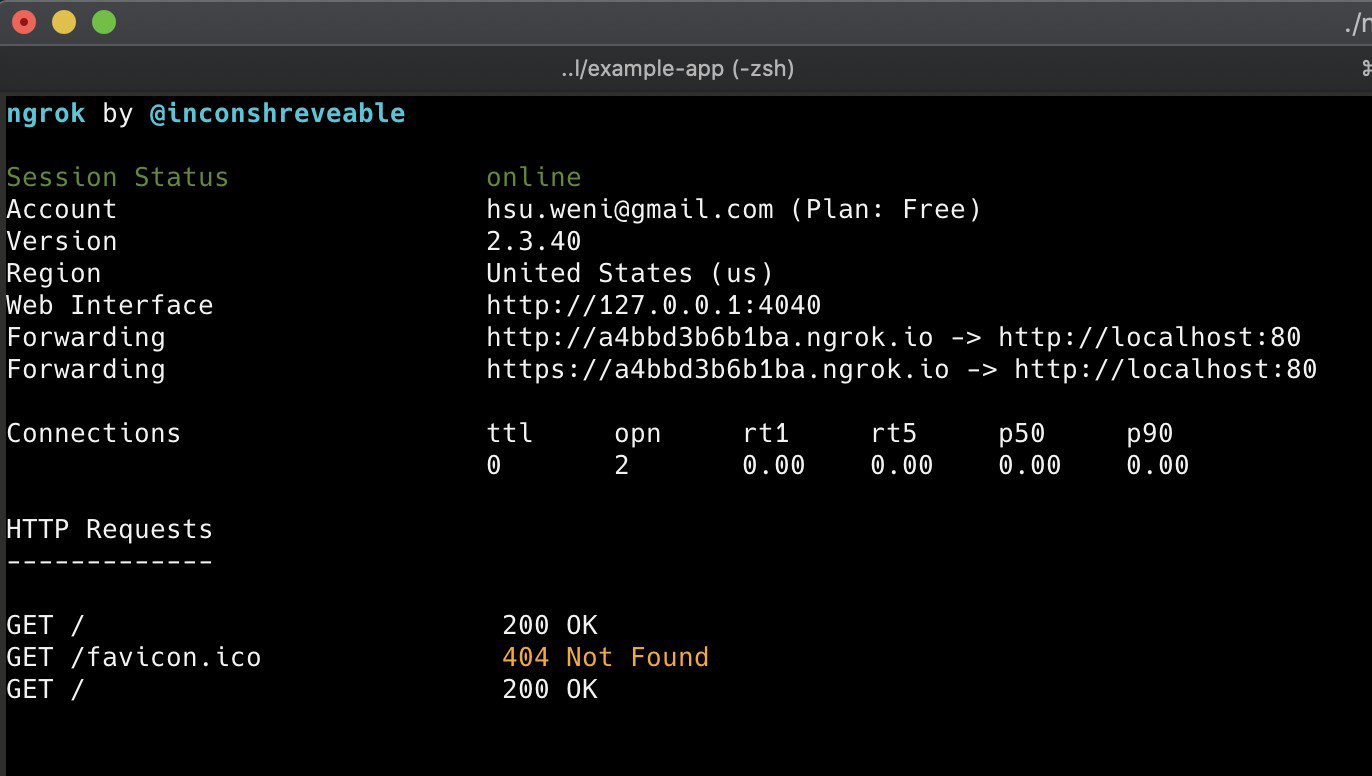
Task: Click the 'United States (us)' region value
Action: (x=630, y=273)
